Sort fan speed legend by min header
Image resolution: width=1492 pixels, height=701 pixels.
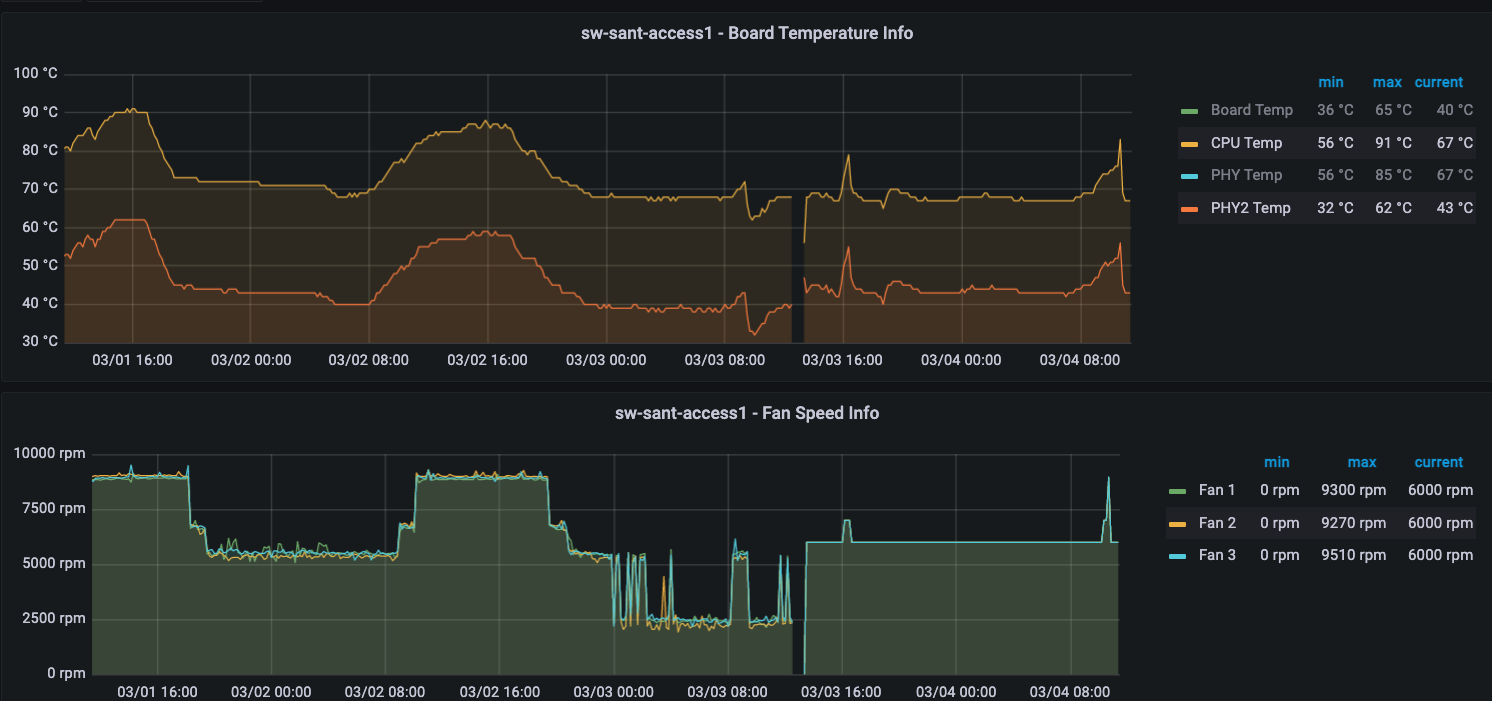click(x=1276, y=462)
